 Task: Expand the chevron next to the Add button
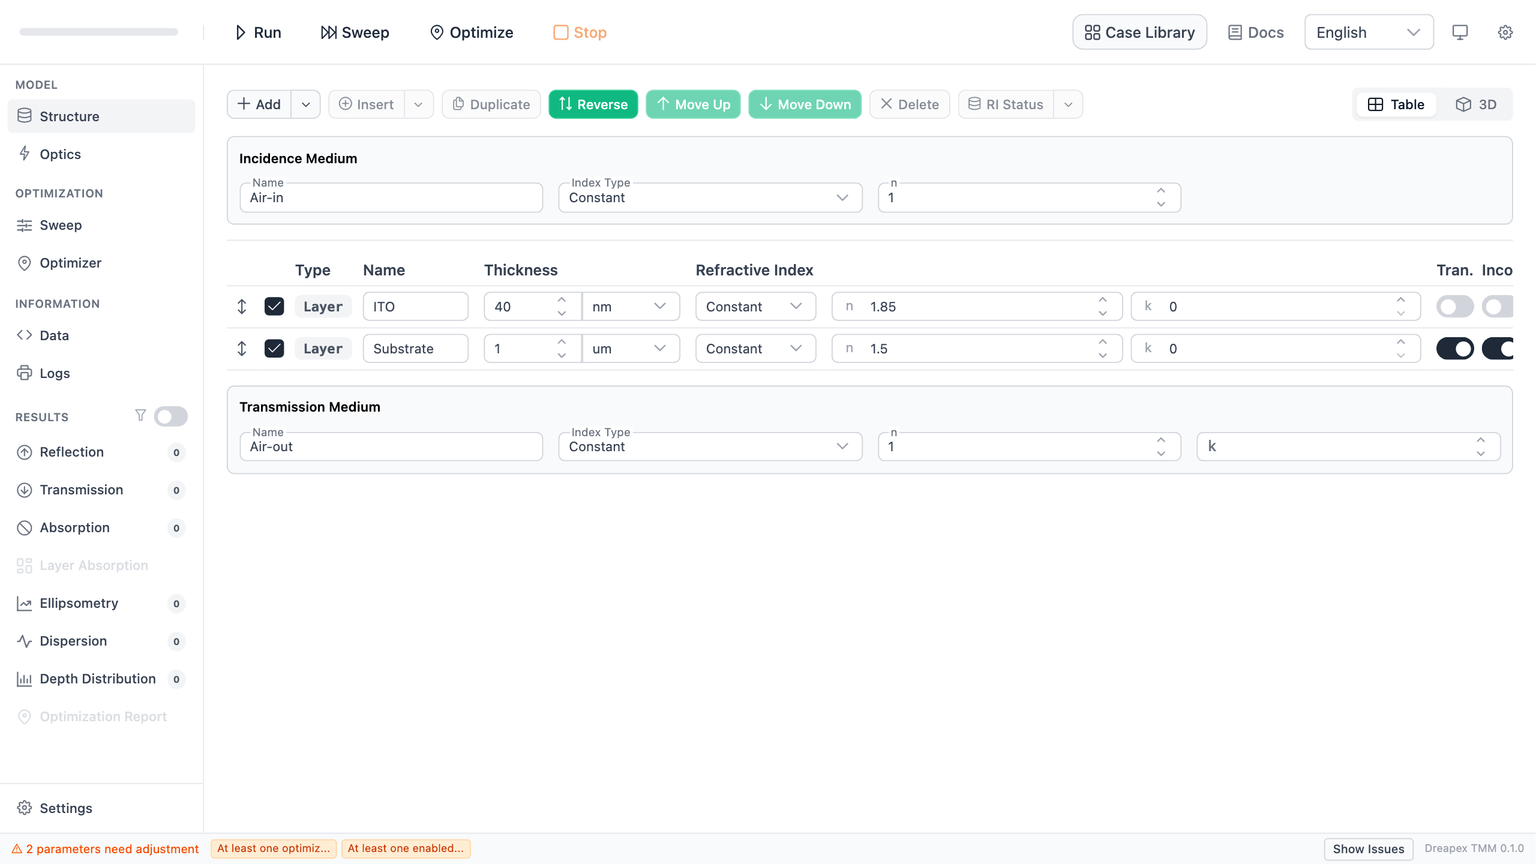tap(305, 103)
